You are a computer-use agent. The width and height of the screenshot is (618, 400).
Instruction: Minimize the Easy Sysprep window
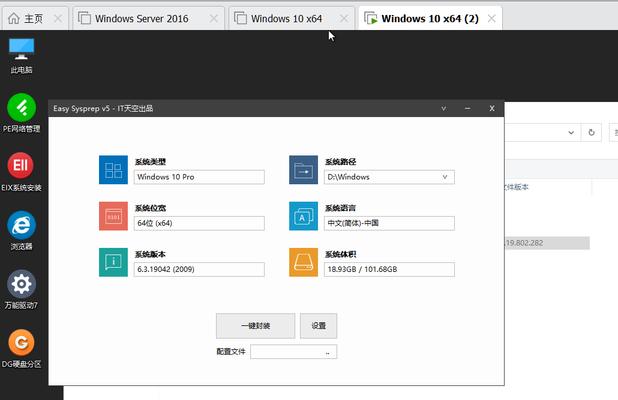click(467, 108)
